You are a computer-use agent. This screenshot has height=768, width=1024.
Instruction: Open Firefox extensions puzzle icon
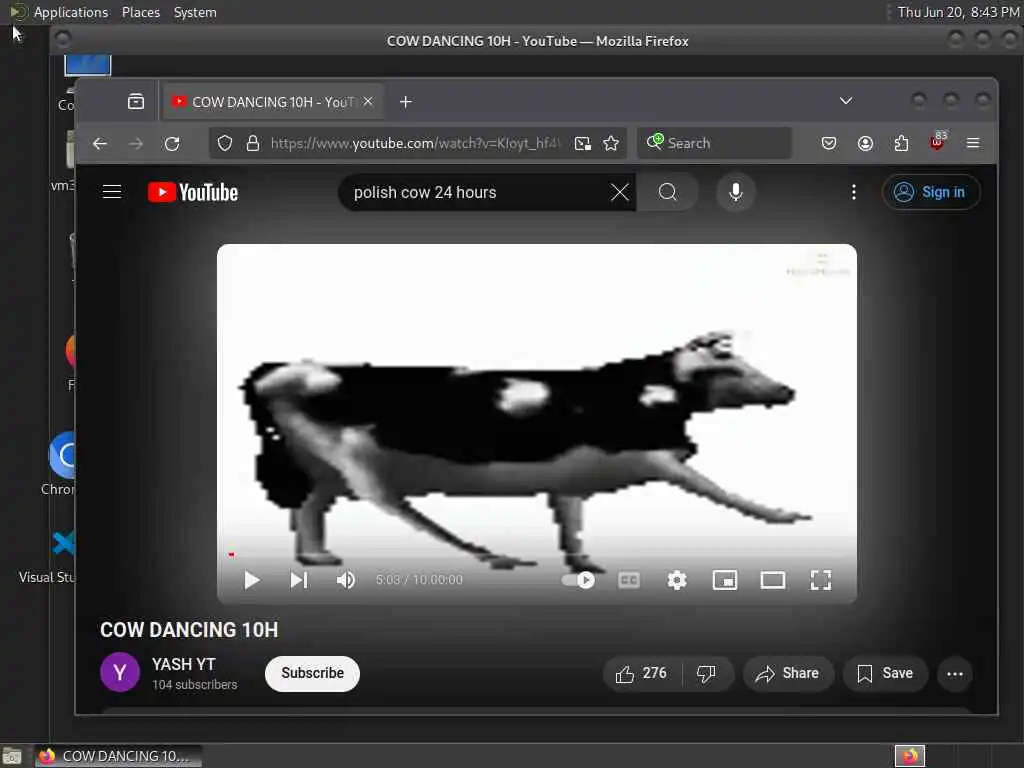point(901,143)
